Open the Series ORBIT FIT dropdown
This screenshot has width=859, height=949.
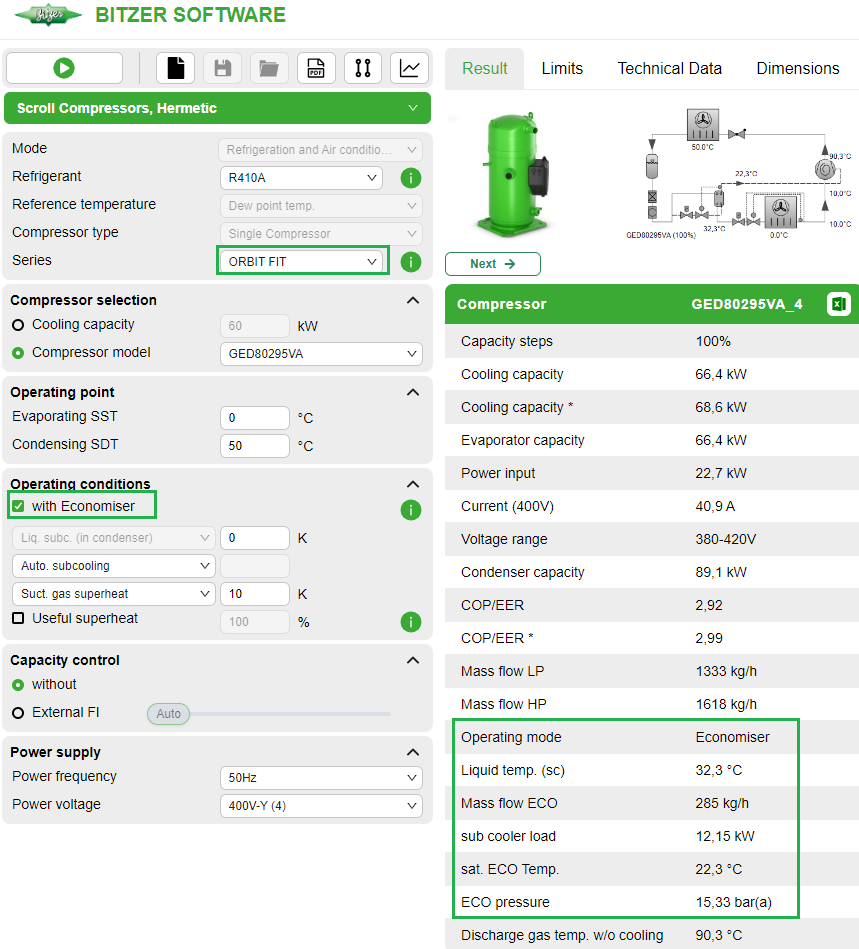click(301, 260)
